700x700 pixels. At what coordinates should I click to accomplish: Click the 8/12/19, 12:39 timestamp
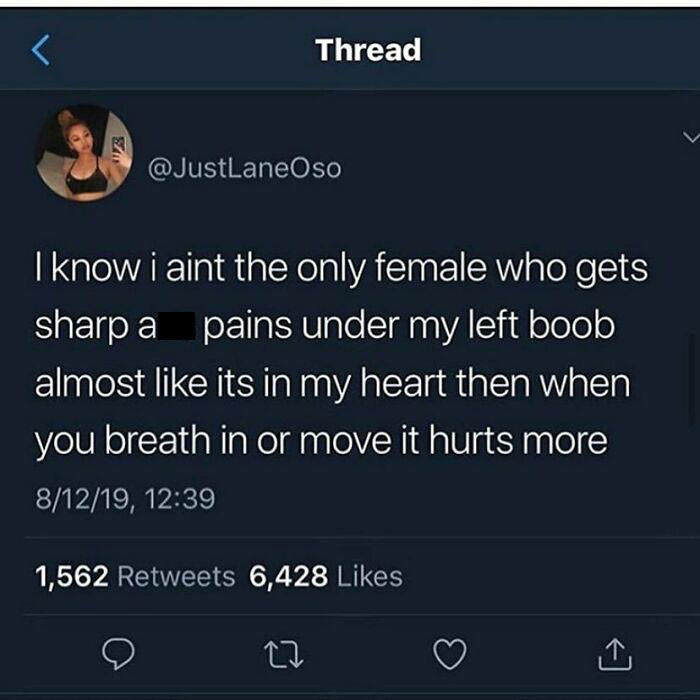coord(125,499)
